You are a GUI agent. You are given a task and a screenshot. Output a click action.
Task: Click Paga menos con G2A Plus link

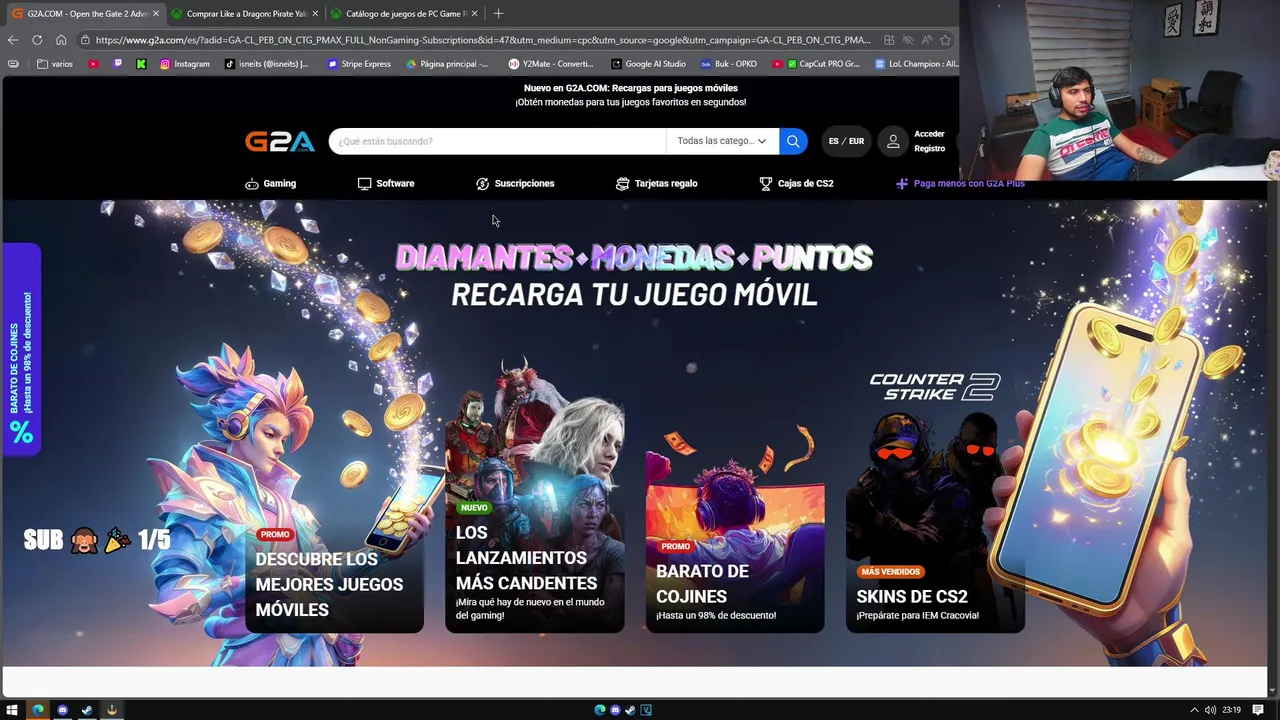(961, 184)
